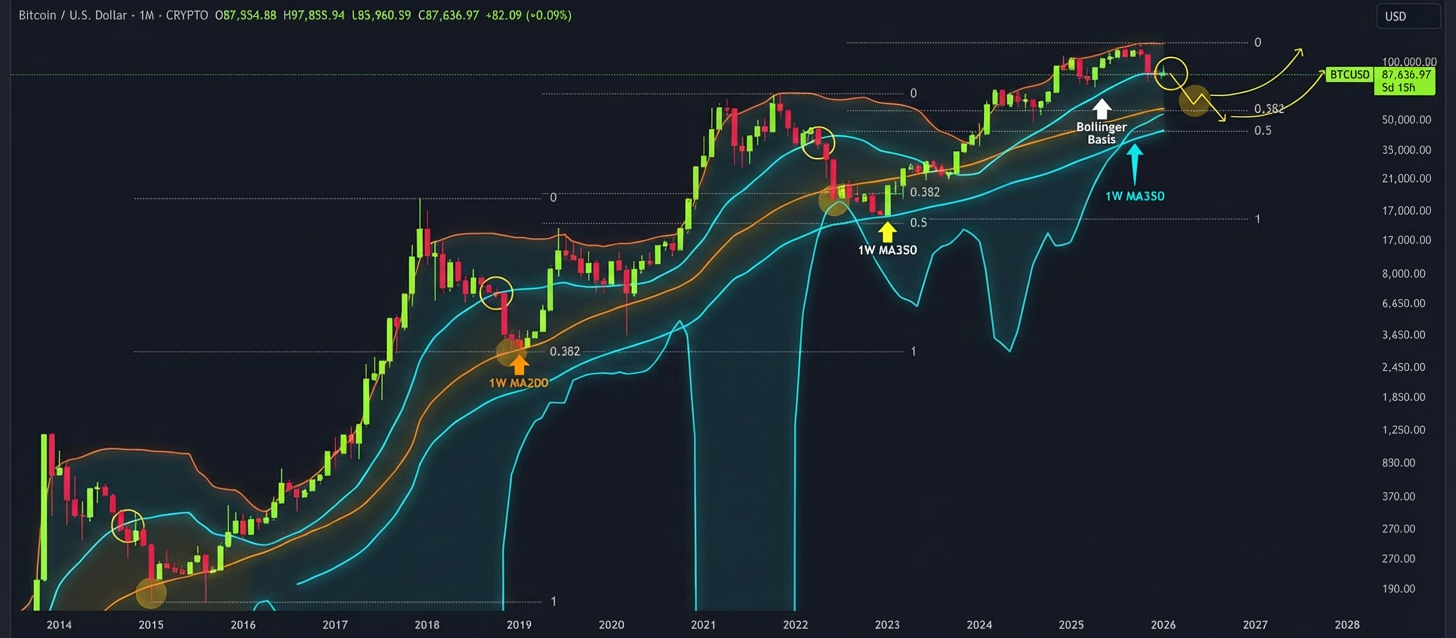Select the yellow circle outline at the 2022 candles
Image resolution: width=1456 pixels, height=638 pixels.
pos(819,142)
